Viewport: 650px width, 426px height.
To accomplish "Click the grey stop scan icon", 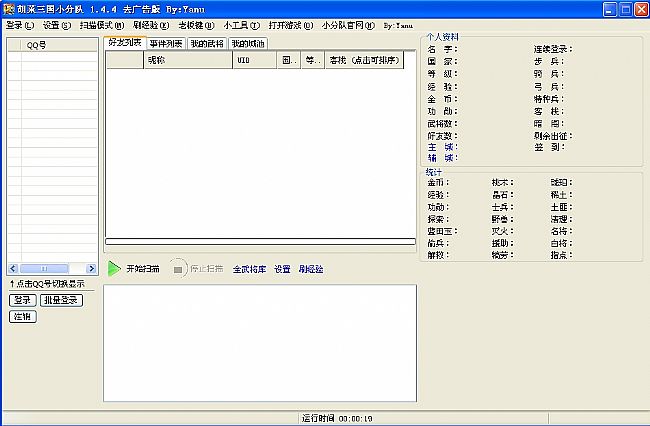I will coord(178,269).
